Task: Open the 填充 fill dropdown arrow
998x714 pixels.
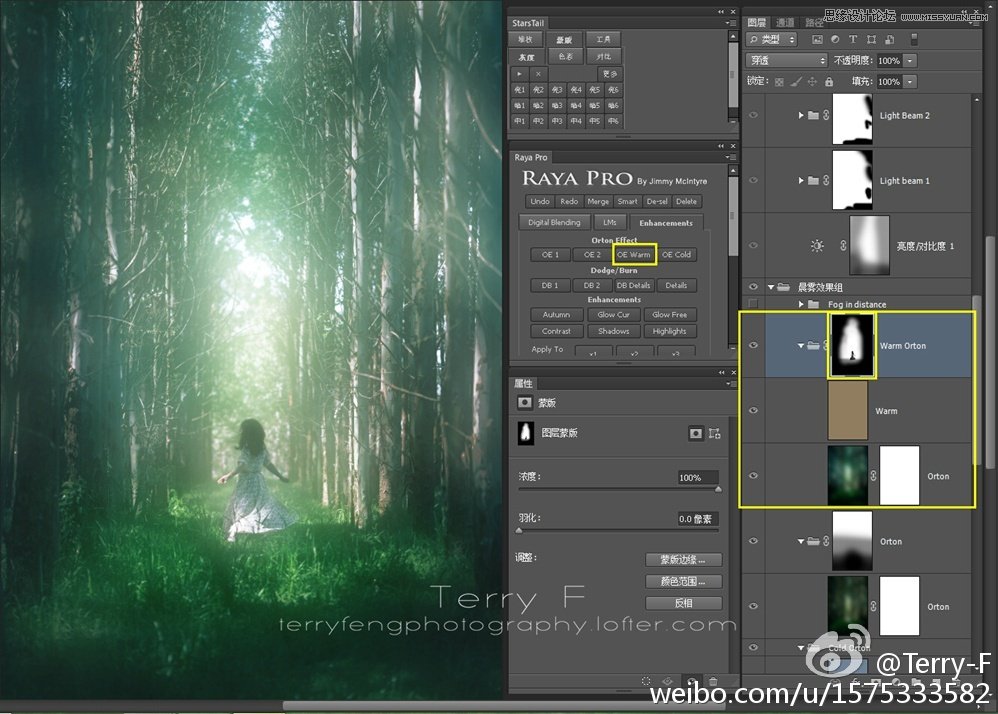Action: pos(910,81)
